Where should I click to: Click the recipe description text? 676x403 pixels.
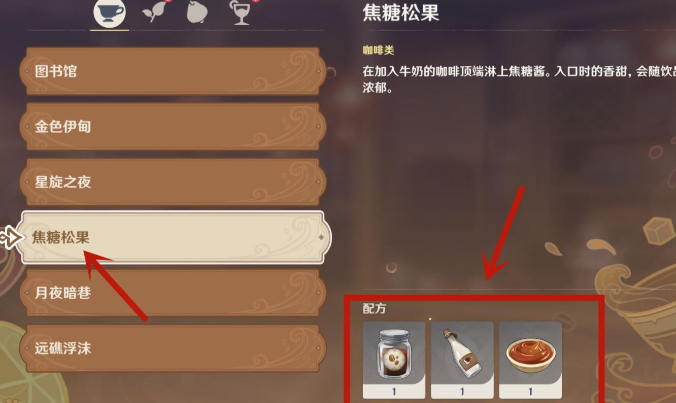[x=519, y=79]
